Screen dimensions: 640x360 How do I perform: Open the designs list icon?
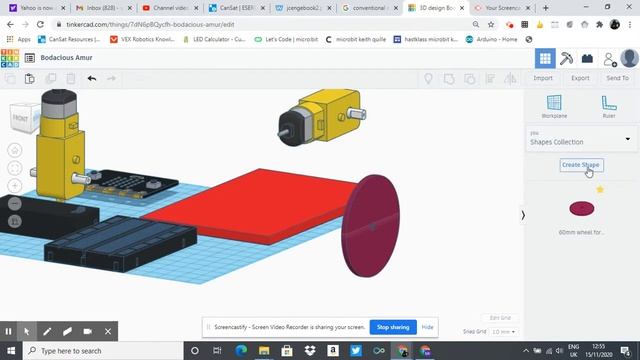30,58
